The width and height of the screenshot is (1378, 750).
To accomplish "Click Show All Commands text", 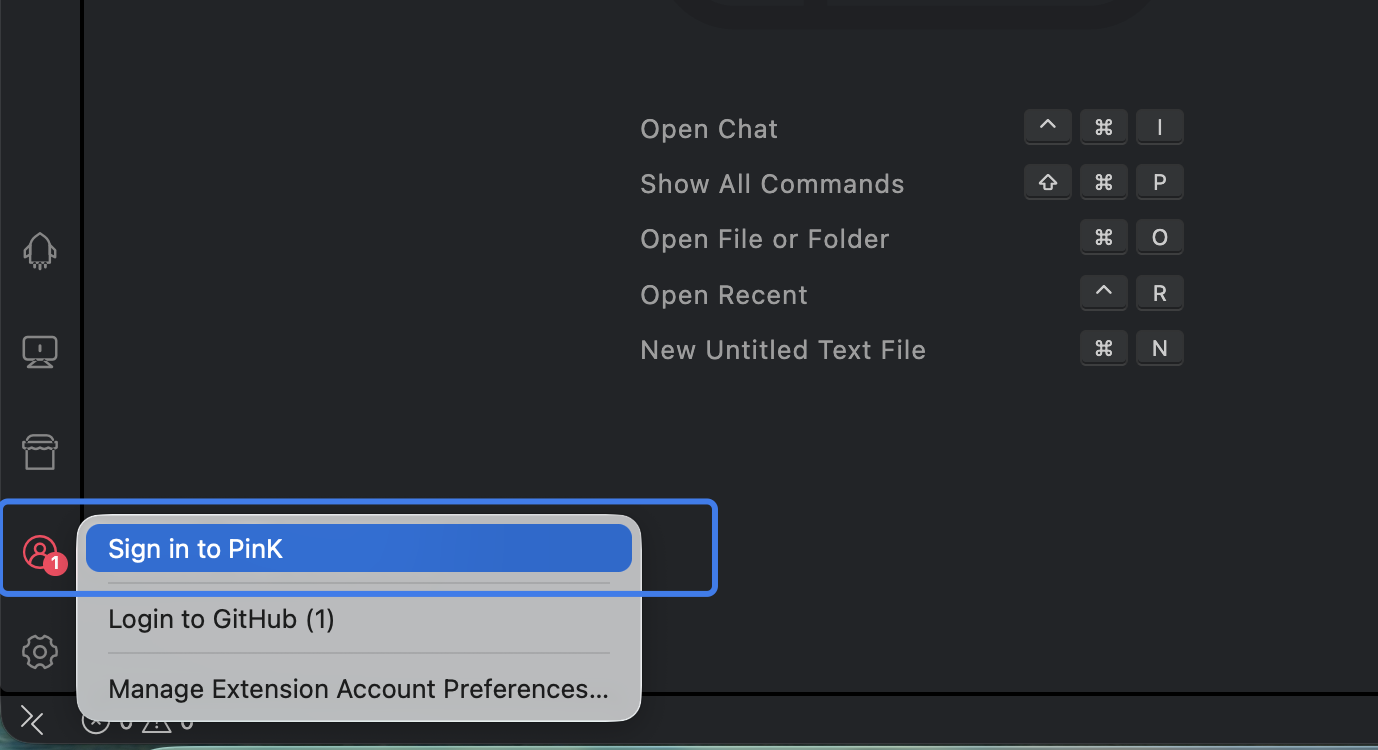I will pos(772,184).
